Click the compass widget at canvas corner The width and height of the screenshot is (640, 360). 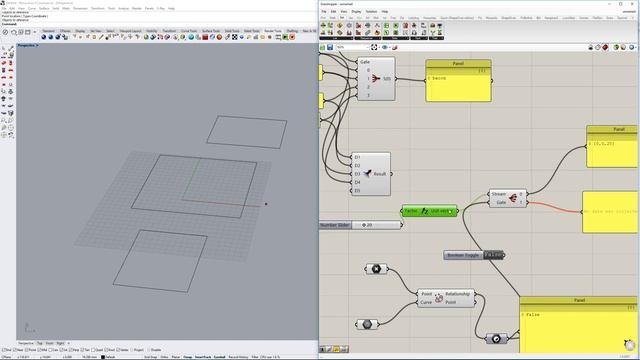pos(630,344)
